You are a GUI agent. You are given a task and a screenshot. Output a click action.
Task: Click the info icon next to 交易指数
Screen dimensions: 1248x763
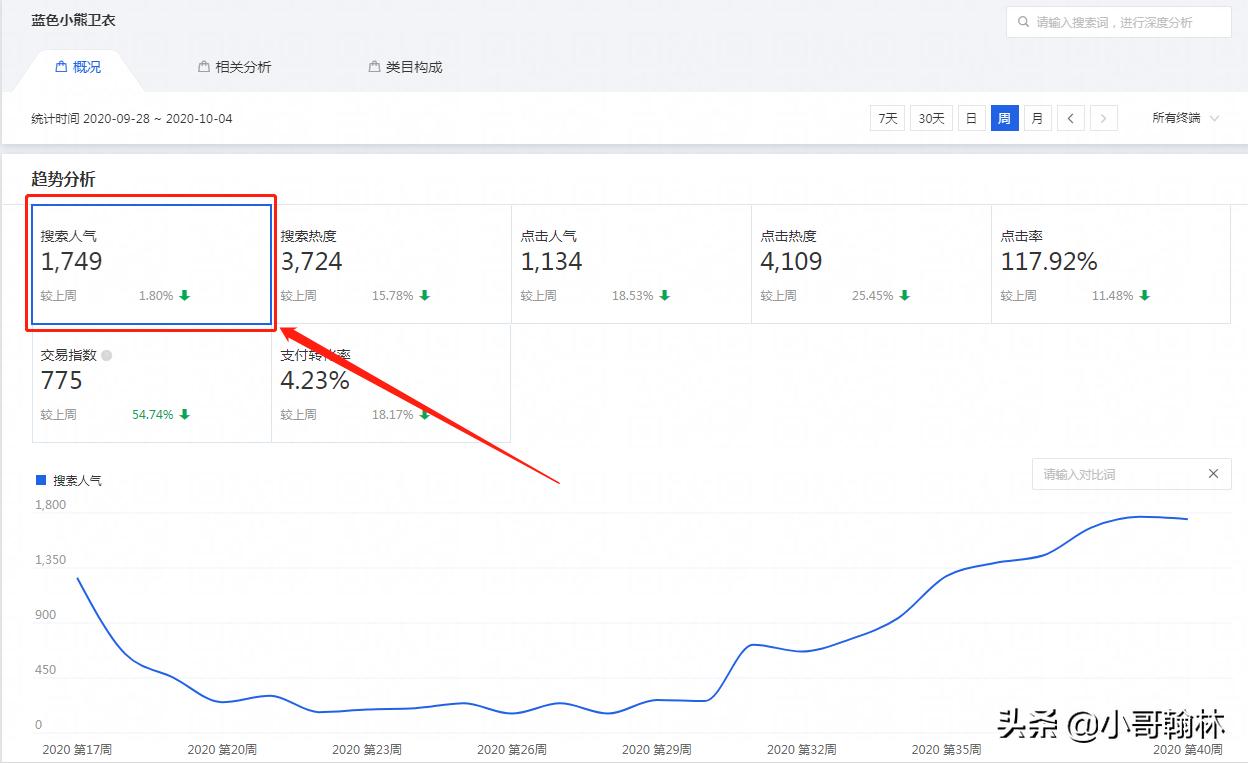(x=106, y=354)
